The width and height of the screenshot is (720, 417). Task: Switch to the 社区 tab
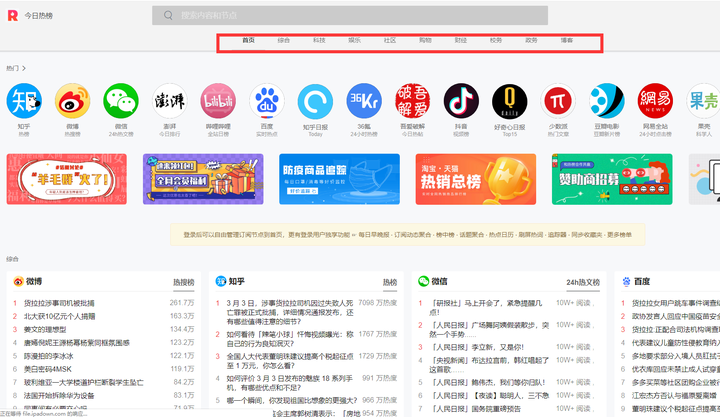pyautogui.click(x=390, y=40)
